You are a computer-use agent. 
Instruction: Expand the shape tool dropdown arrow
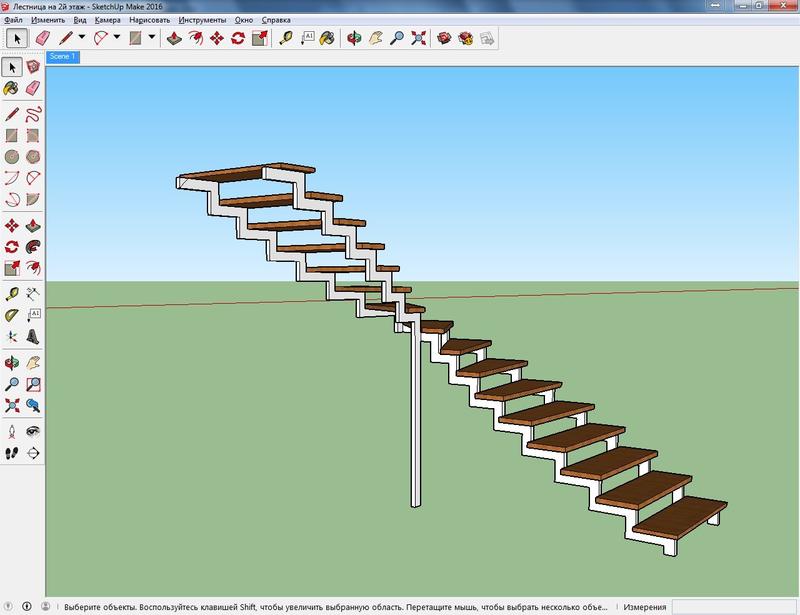[151, 38]
